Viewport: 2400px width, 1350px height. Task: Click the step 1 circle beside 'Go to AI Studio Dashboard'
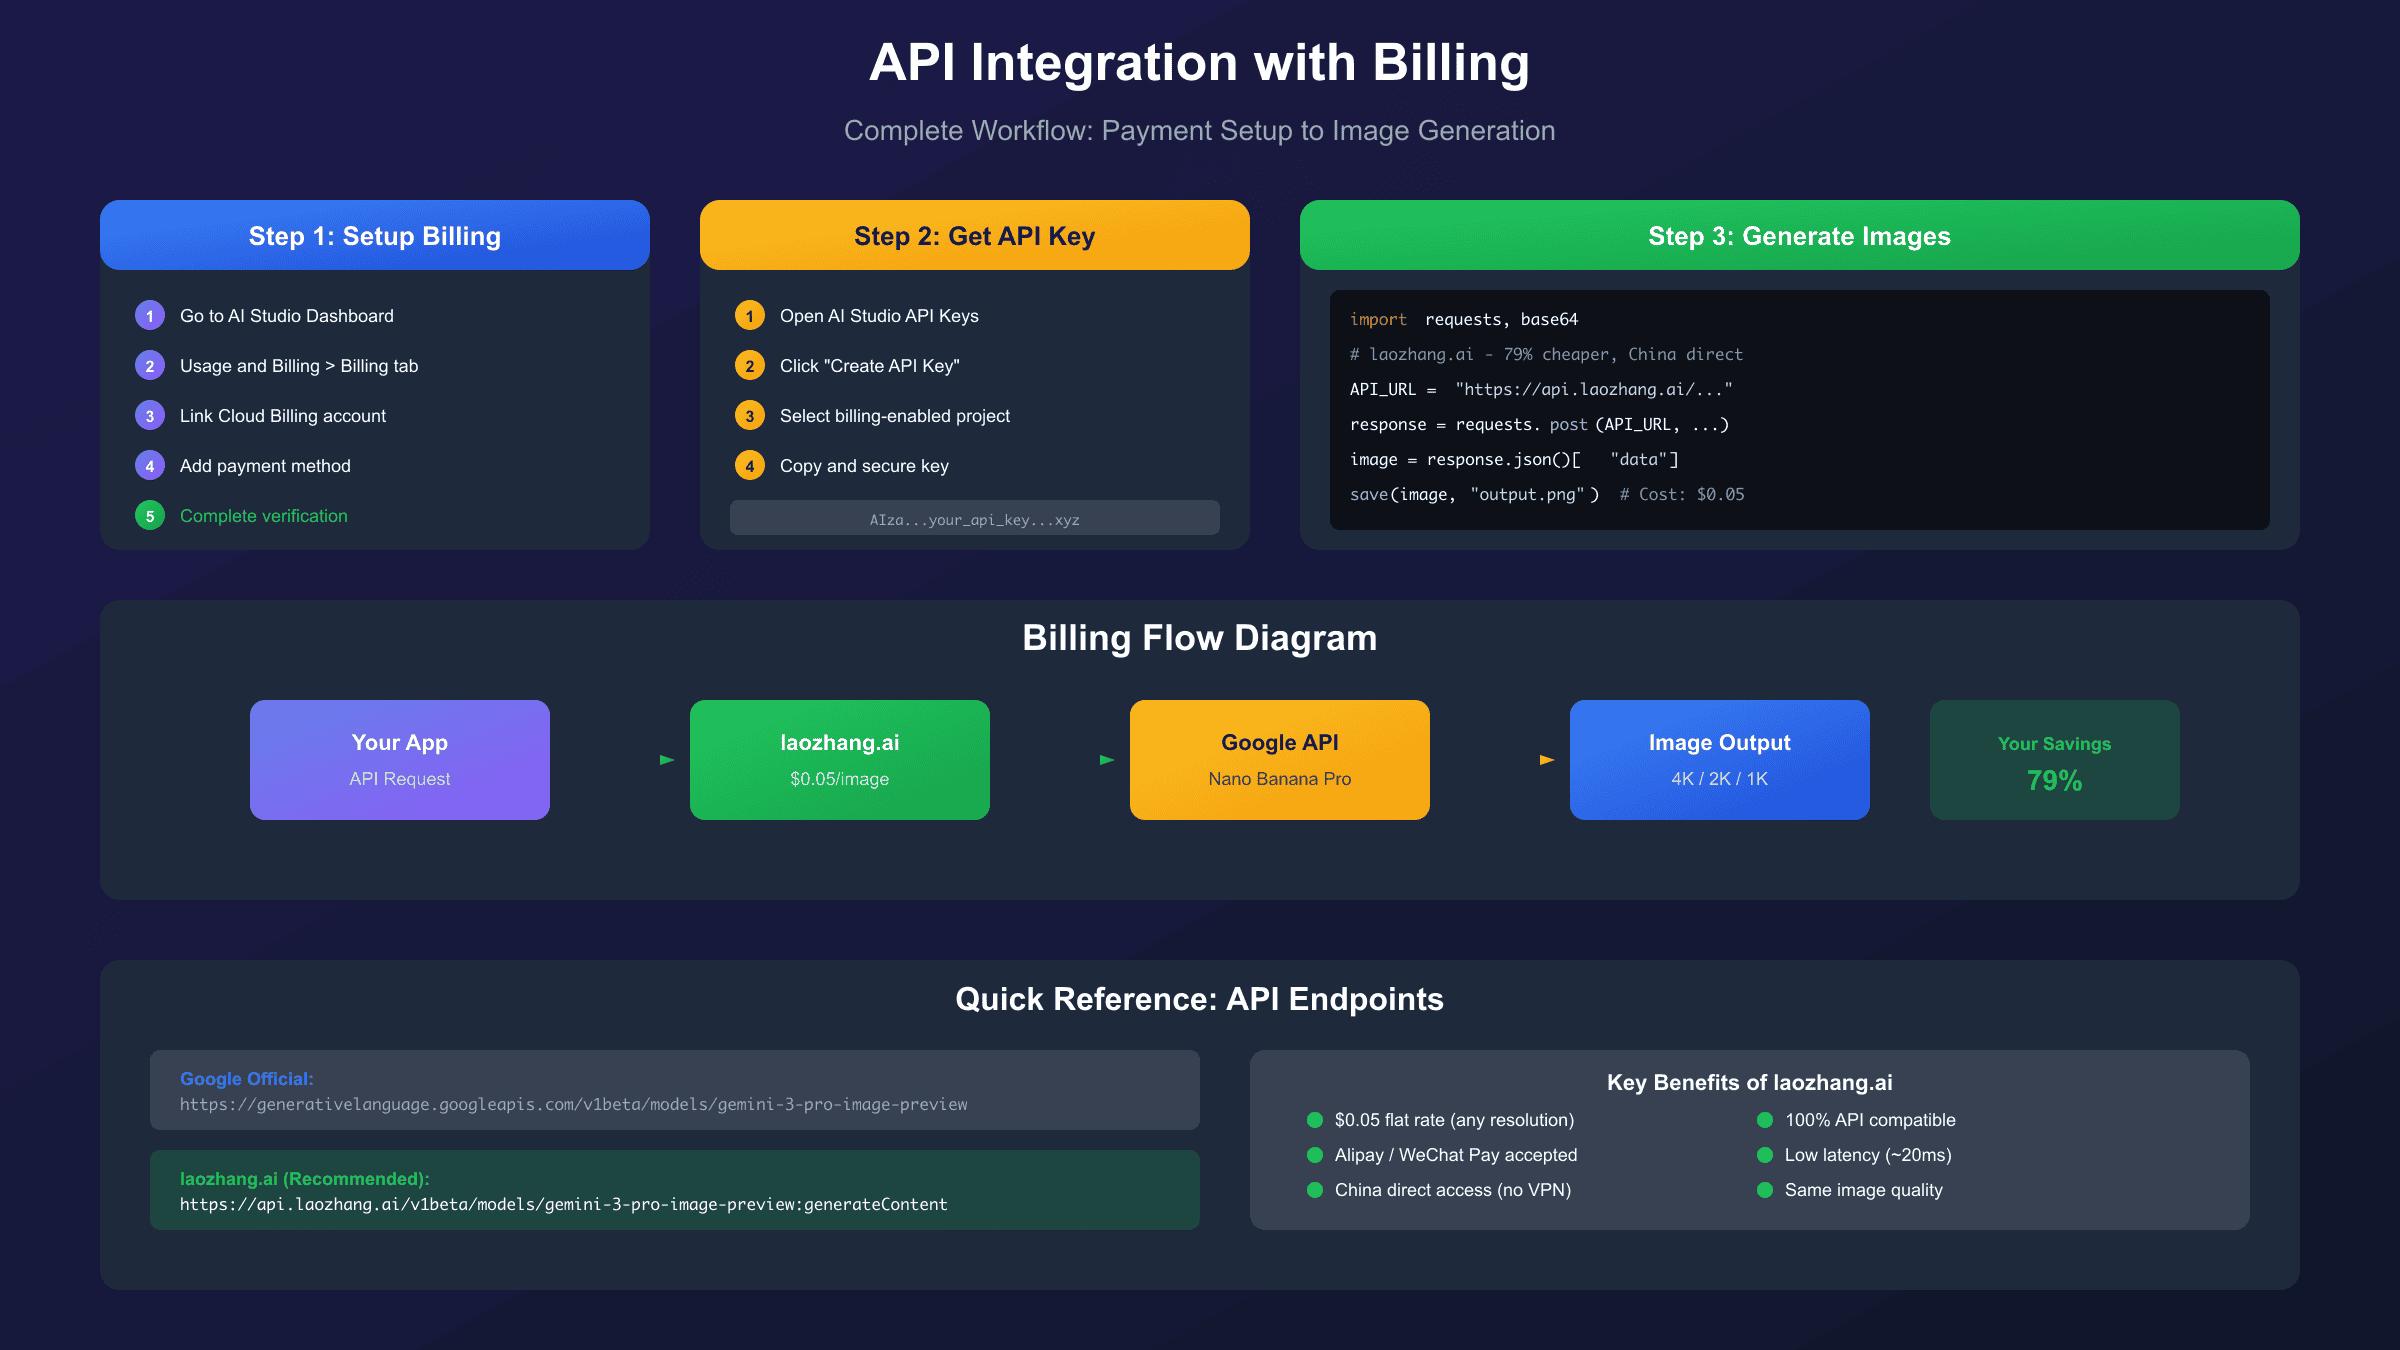click(149, 315)
